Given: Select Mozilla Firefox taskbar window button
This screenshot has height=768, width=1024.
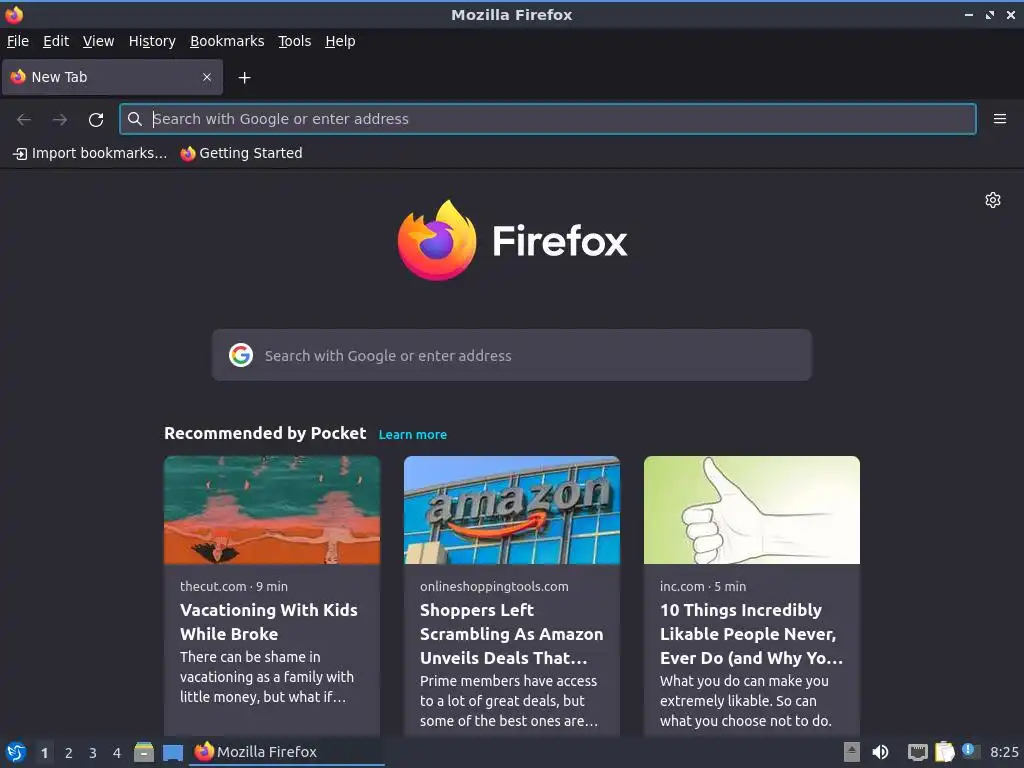Looking at the screenshot, I should coord(286,752).
